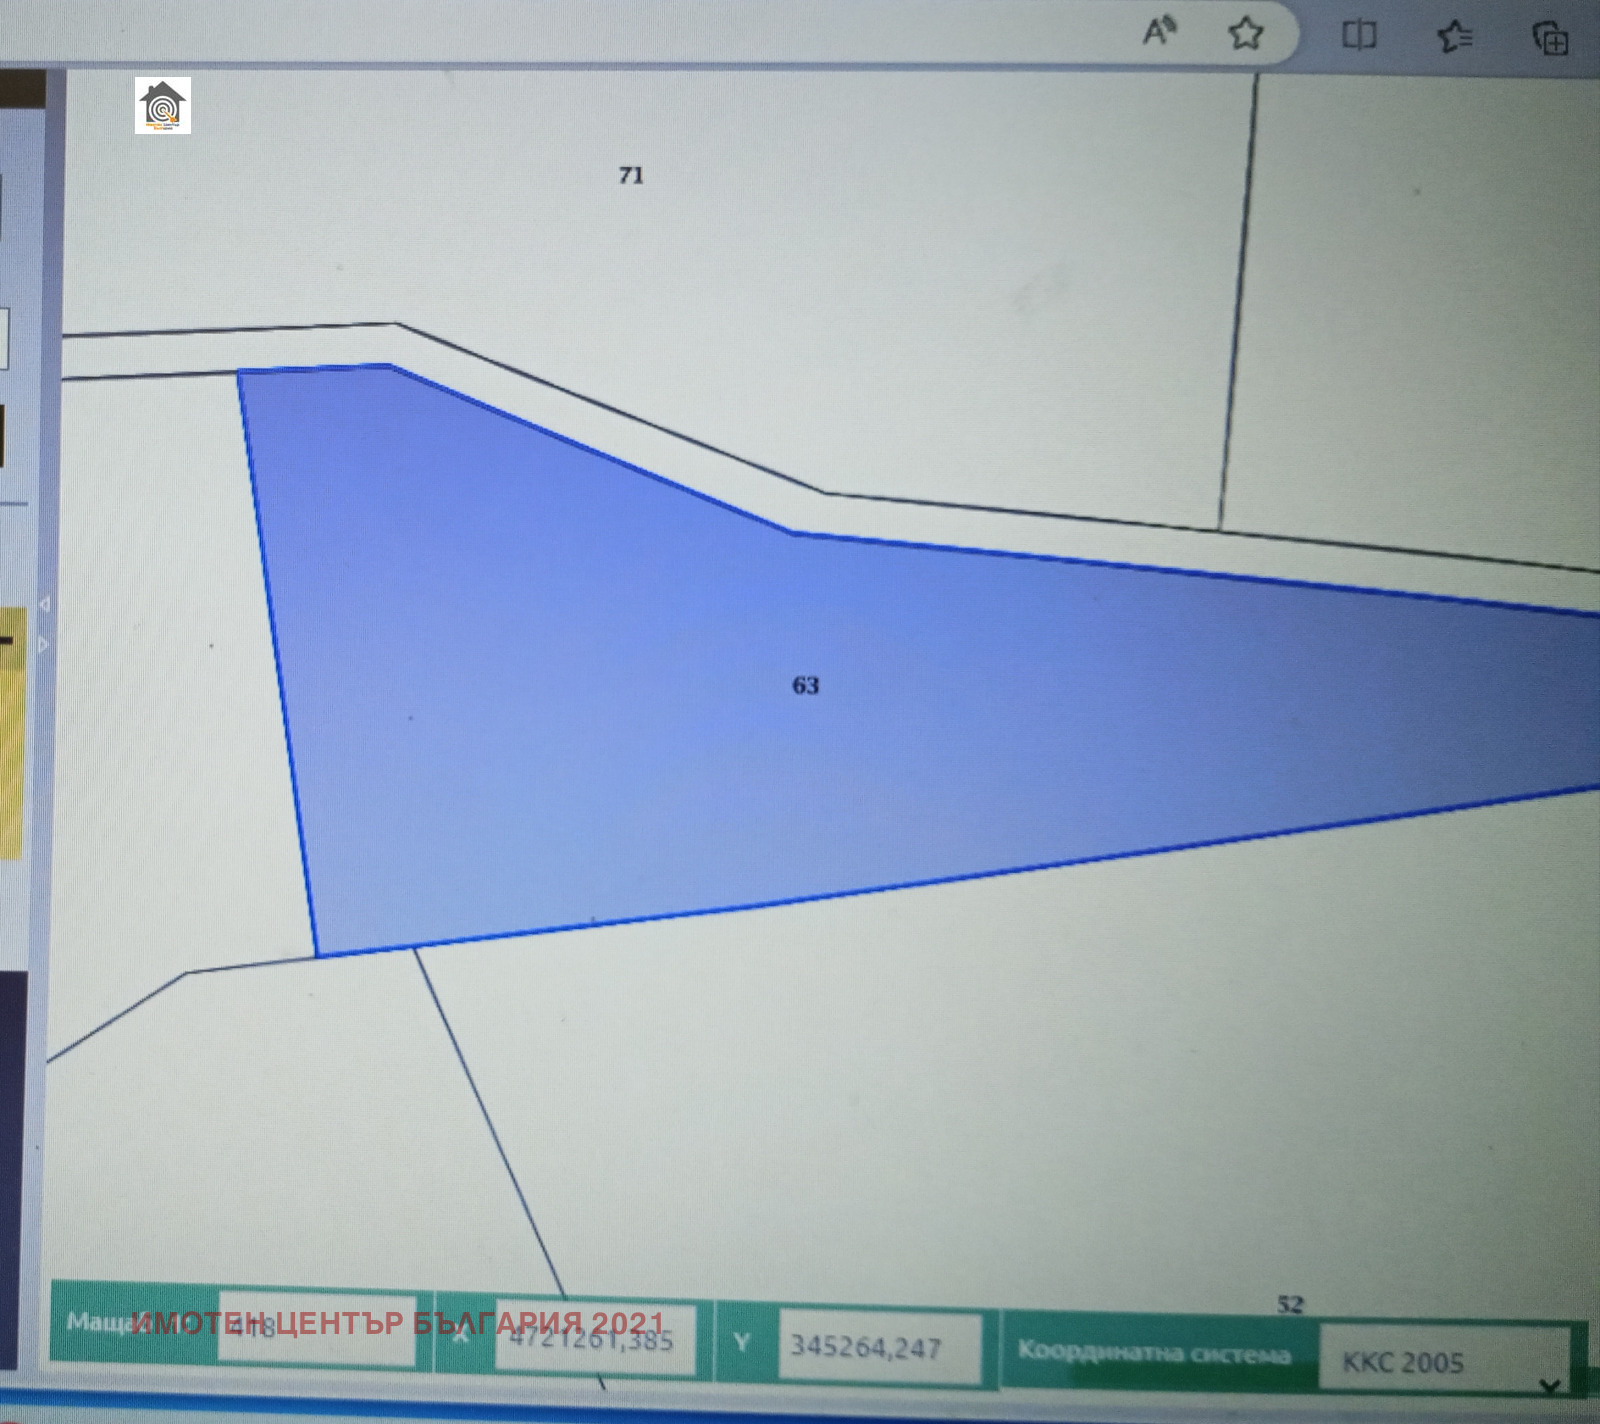
Task: Click the Y coordinate field showing 345264,247
Action: tap(878, 1347)
